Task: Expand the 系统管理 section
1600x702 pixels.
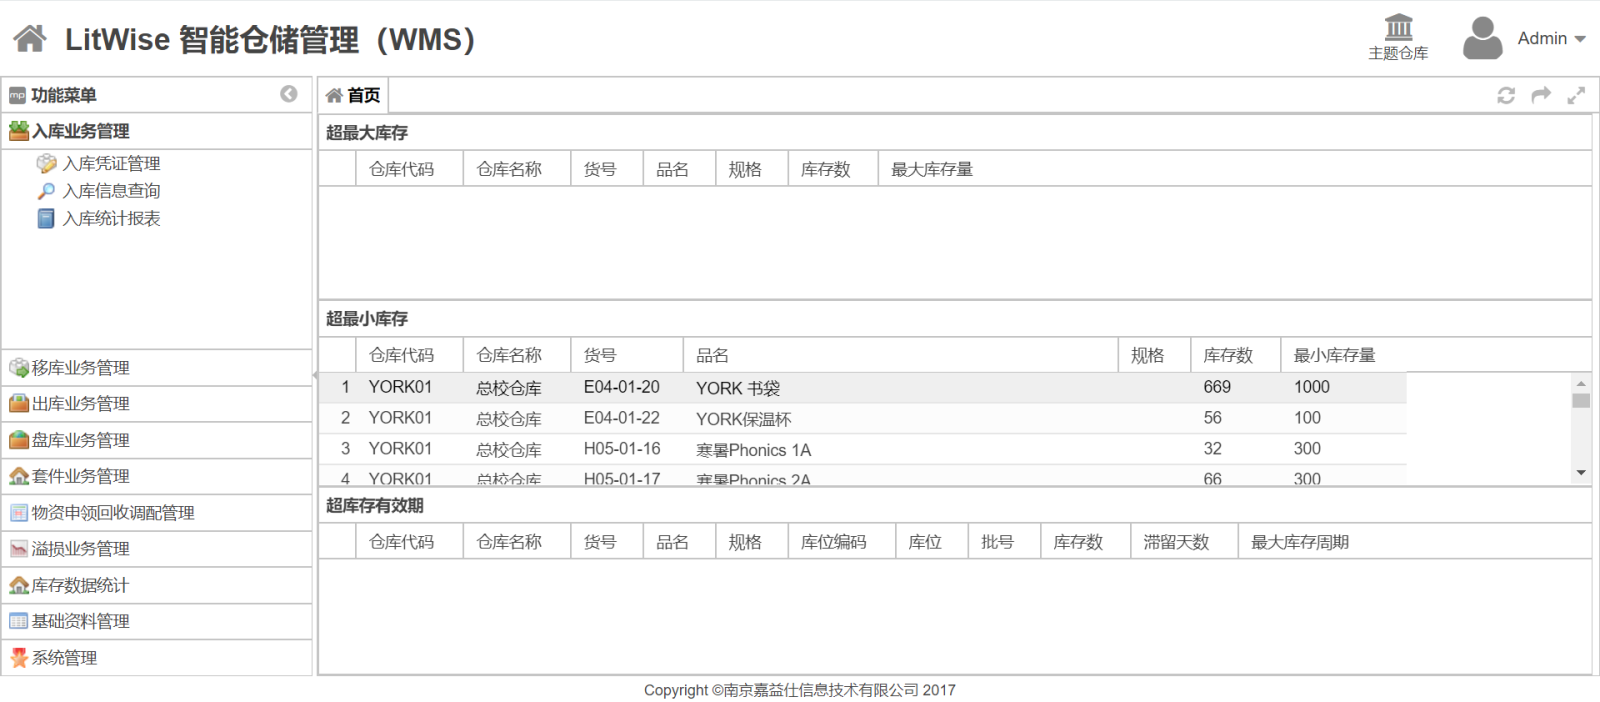Action: pos(157,657)
